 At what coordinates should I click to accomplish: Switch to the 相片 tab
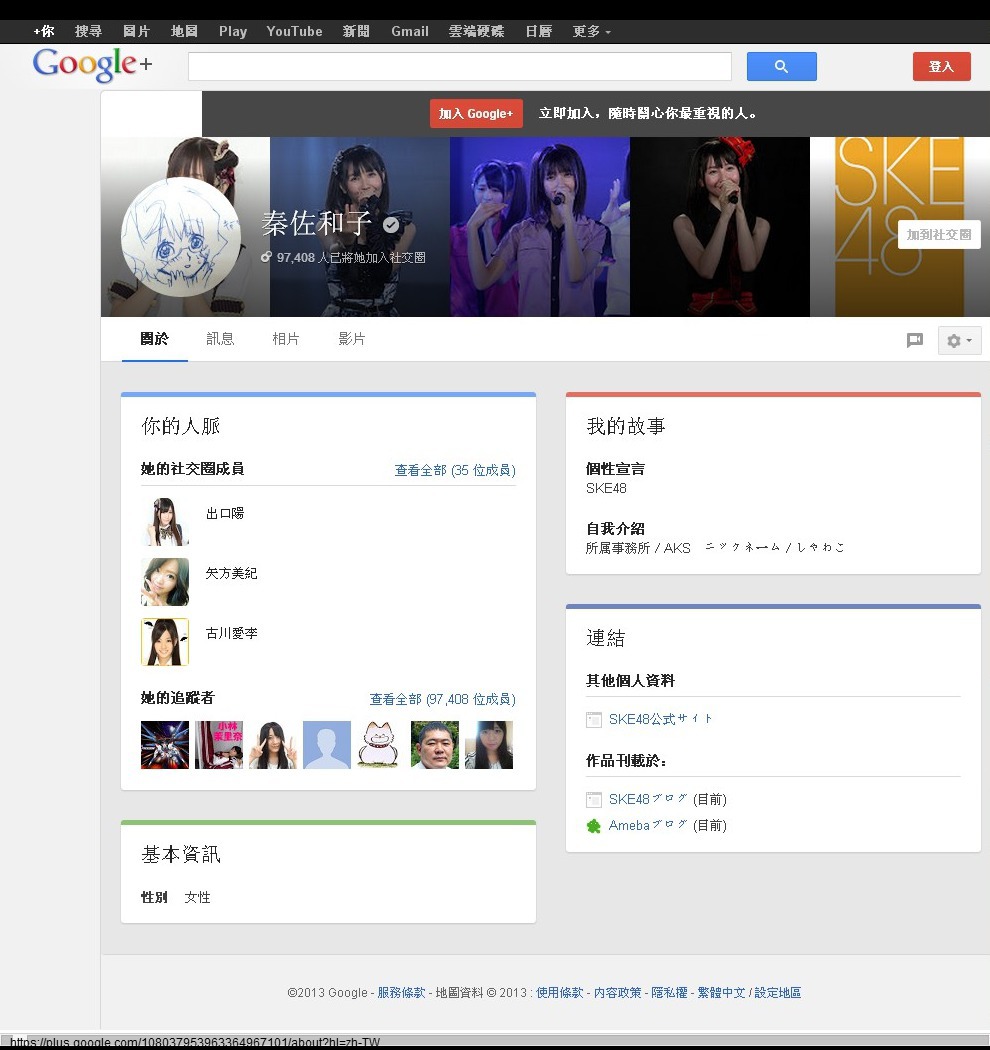(x=286, y=340)
